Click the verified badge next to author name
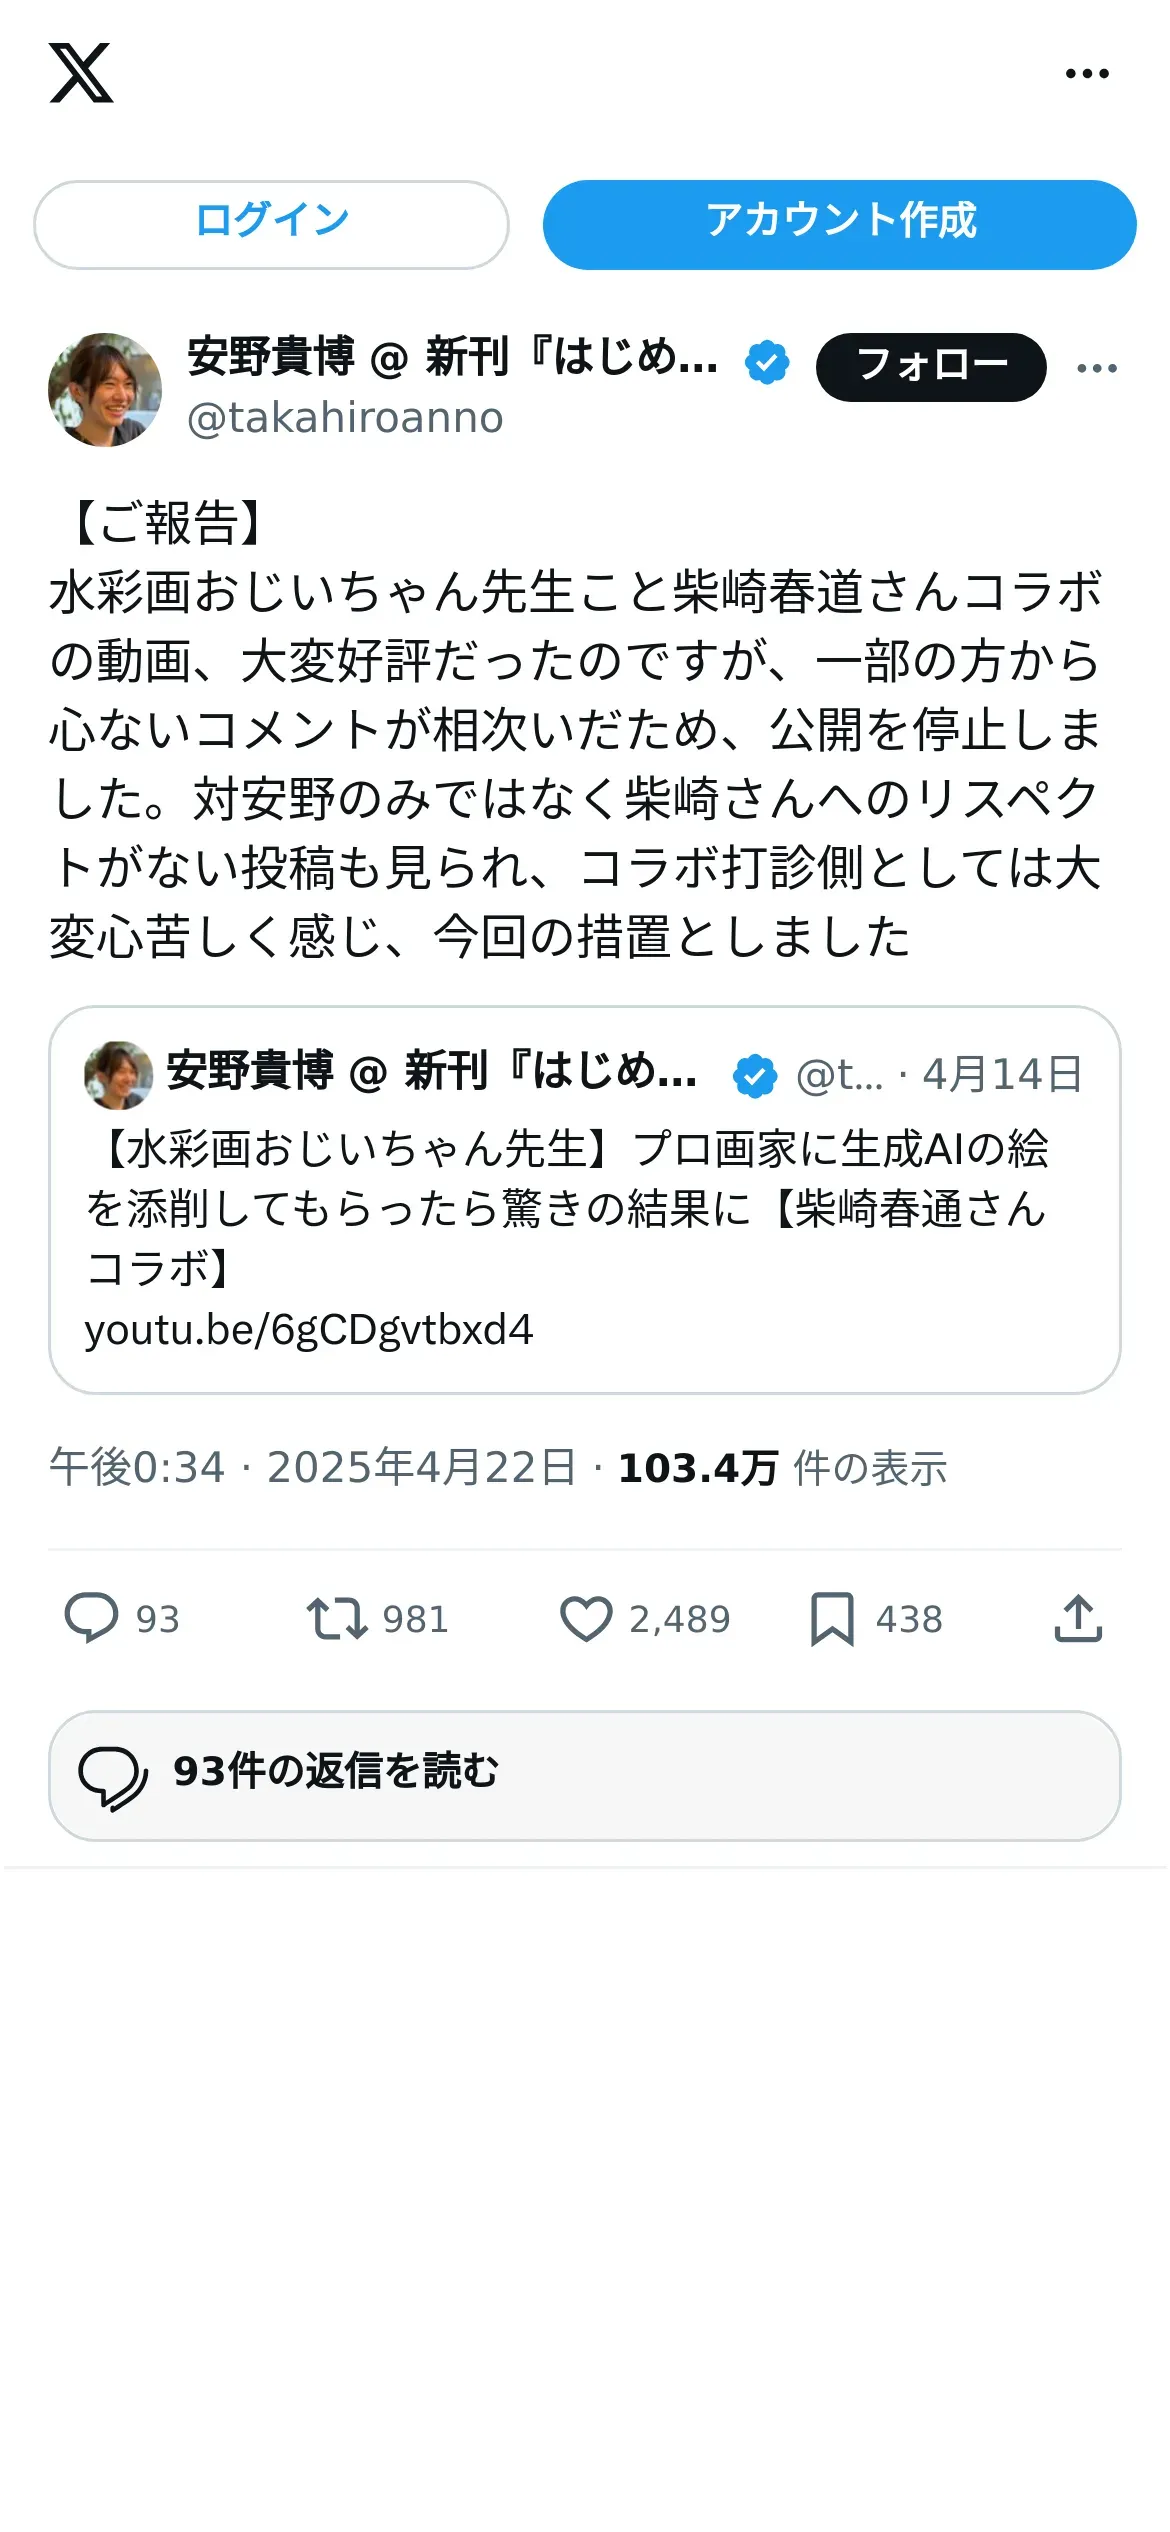The width and height of the screenshot is (1170, 2532). (767, 362)
